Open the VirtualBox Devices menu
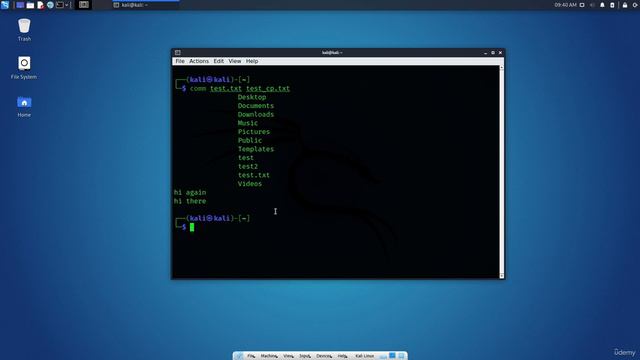Image resolution: width=640 pixels, height=360 pixels. click(324, 356)
